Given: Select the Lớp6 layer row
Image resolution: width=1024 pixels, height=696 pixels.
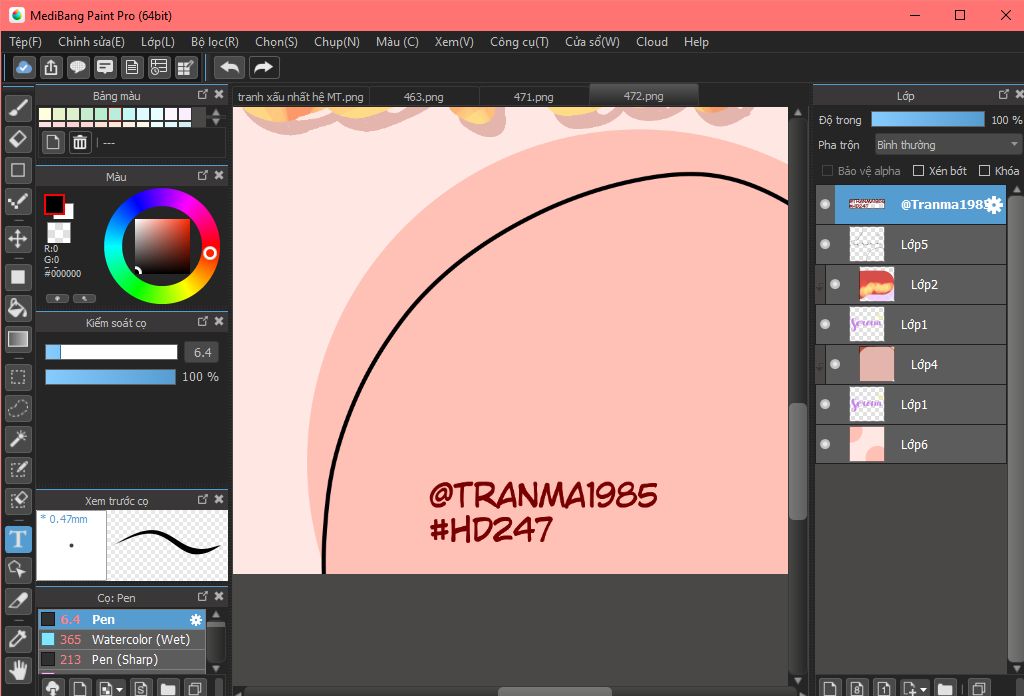Looking at the screenshot, I should point(911,444).
